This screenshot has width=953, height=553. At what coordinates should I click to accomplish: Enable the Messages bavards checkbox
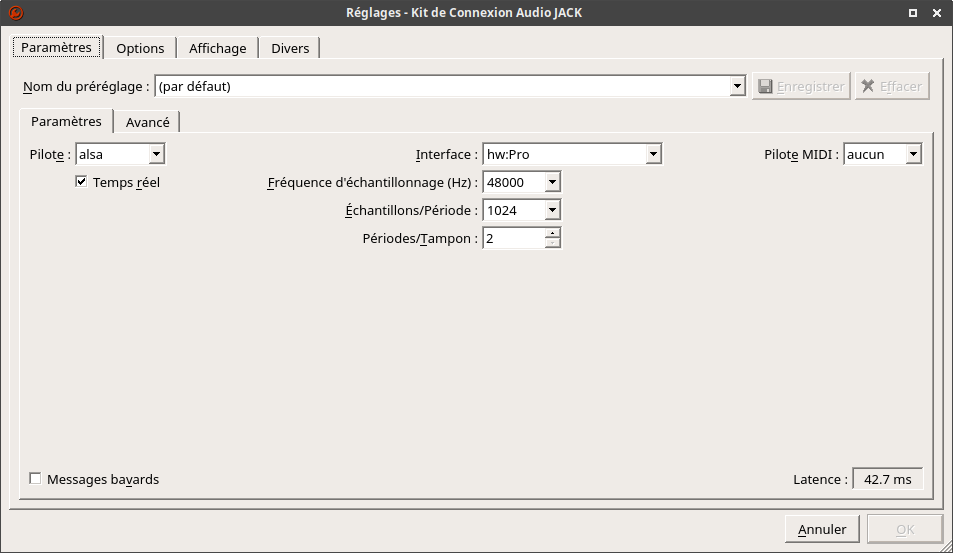[35, 479]
